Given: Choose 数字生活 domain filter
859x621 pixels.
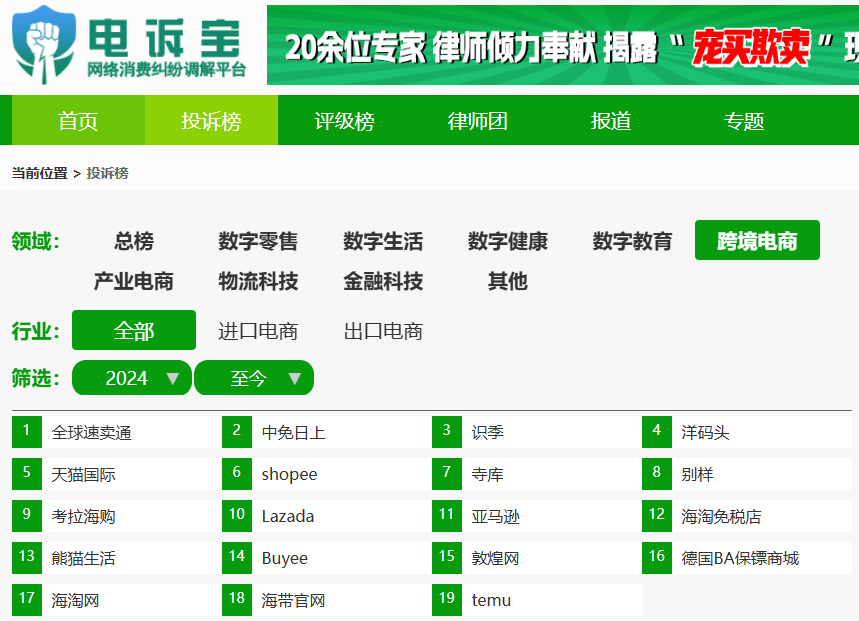Looking at the screenshot, I should [383, 241].
